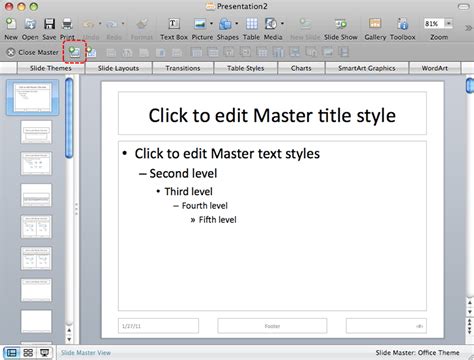The width and height of the screenshot is (474, 360).
Task: Click the grayed New Slide icon
Action: point(305,24)
